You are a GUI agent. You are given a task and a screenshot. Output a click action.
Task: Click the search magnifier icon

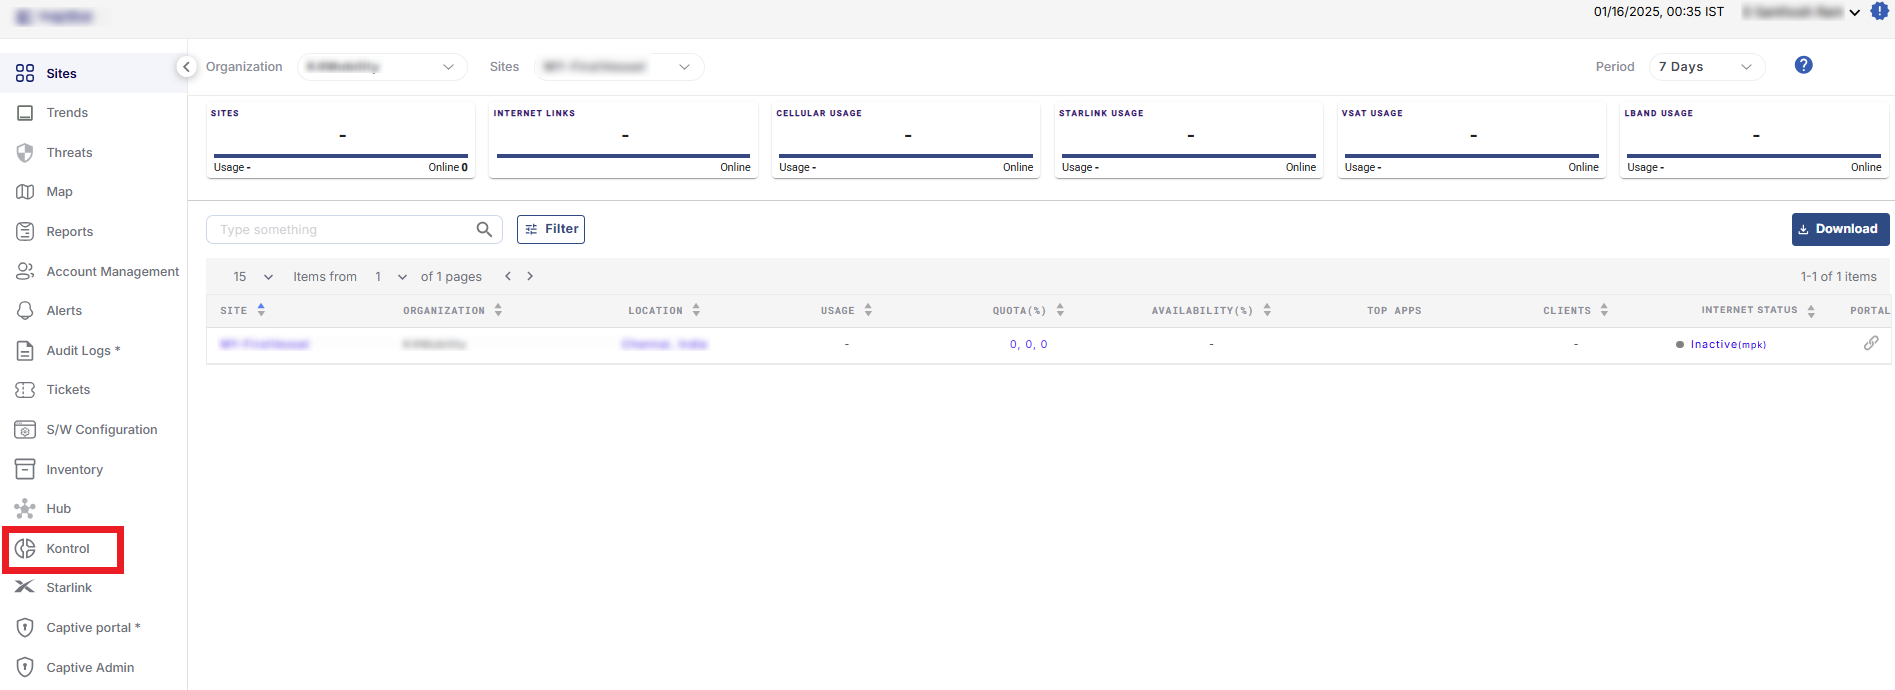tap(484, 229)
